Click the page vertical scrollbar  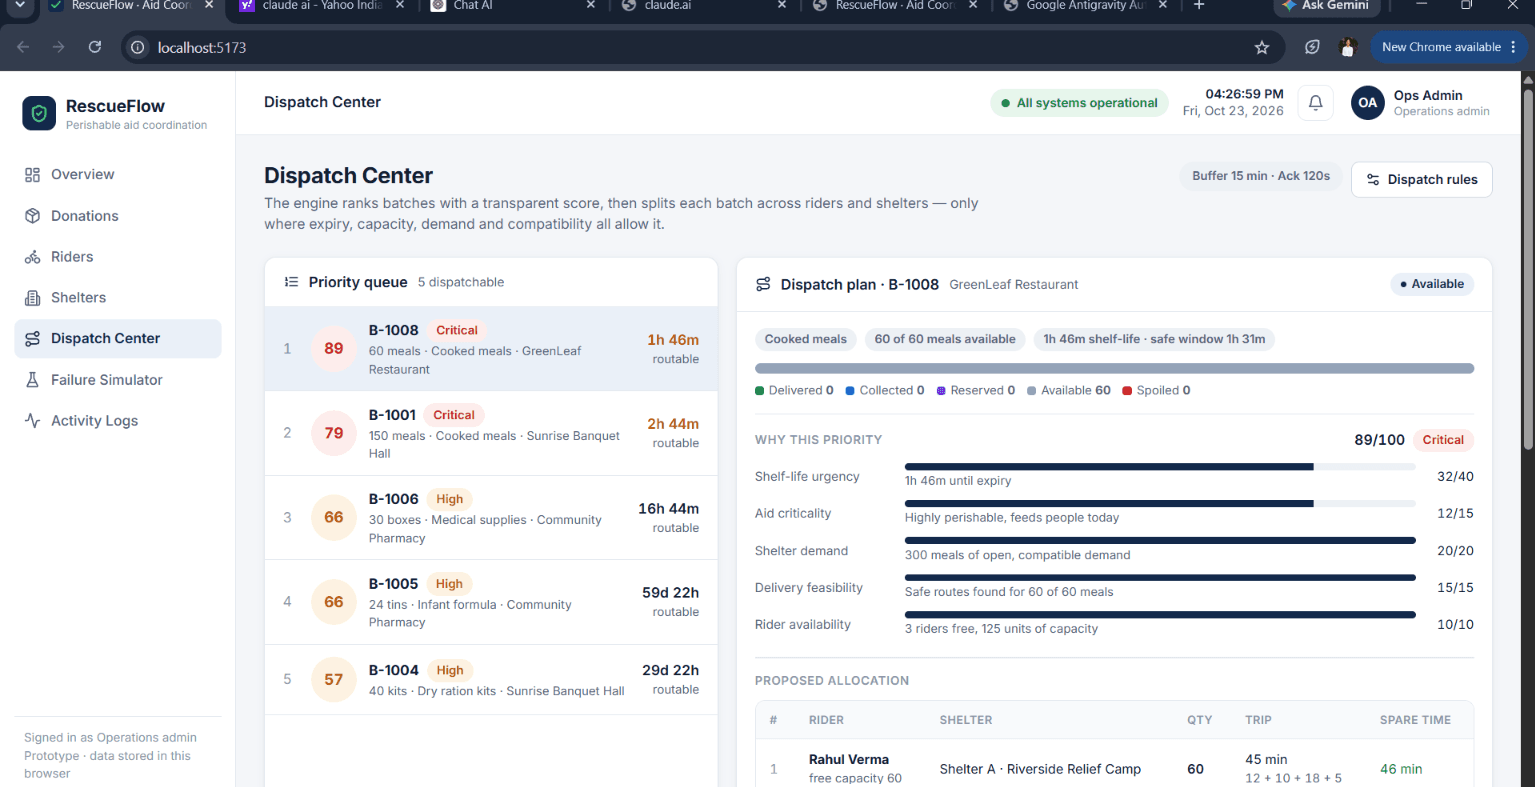coord(1528,270)
